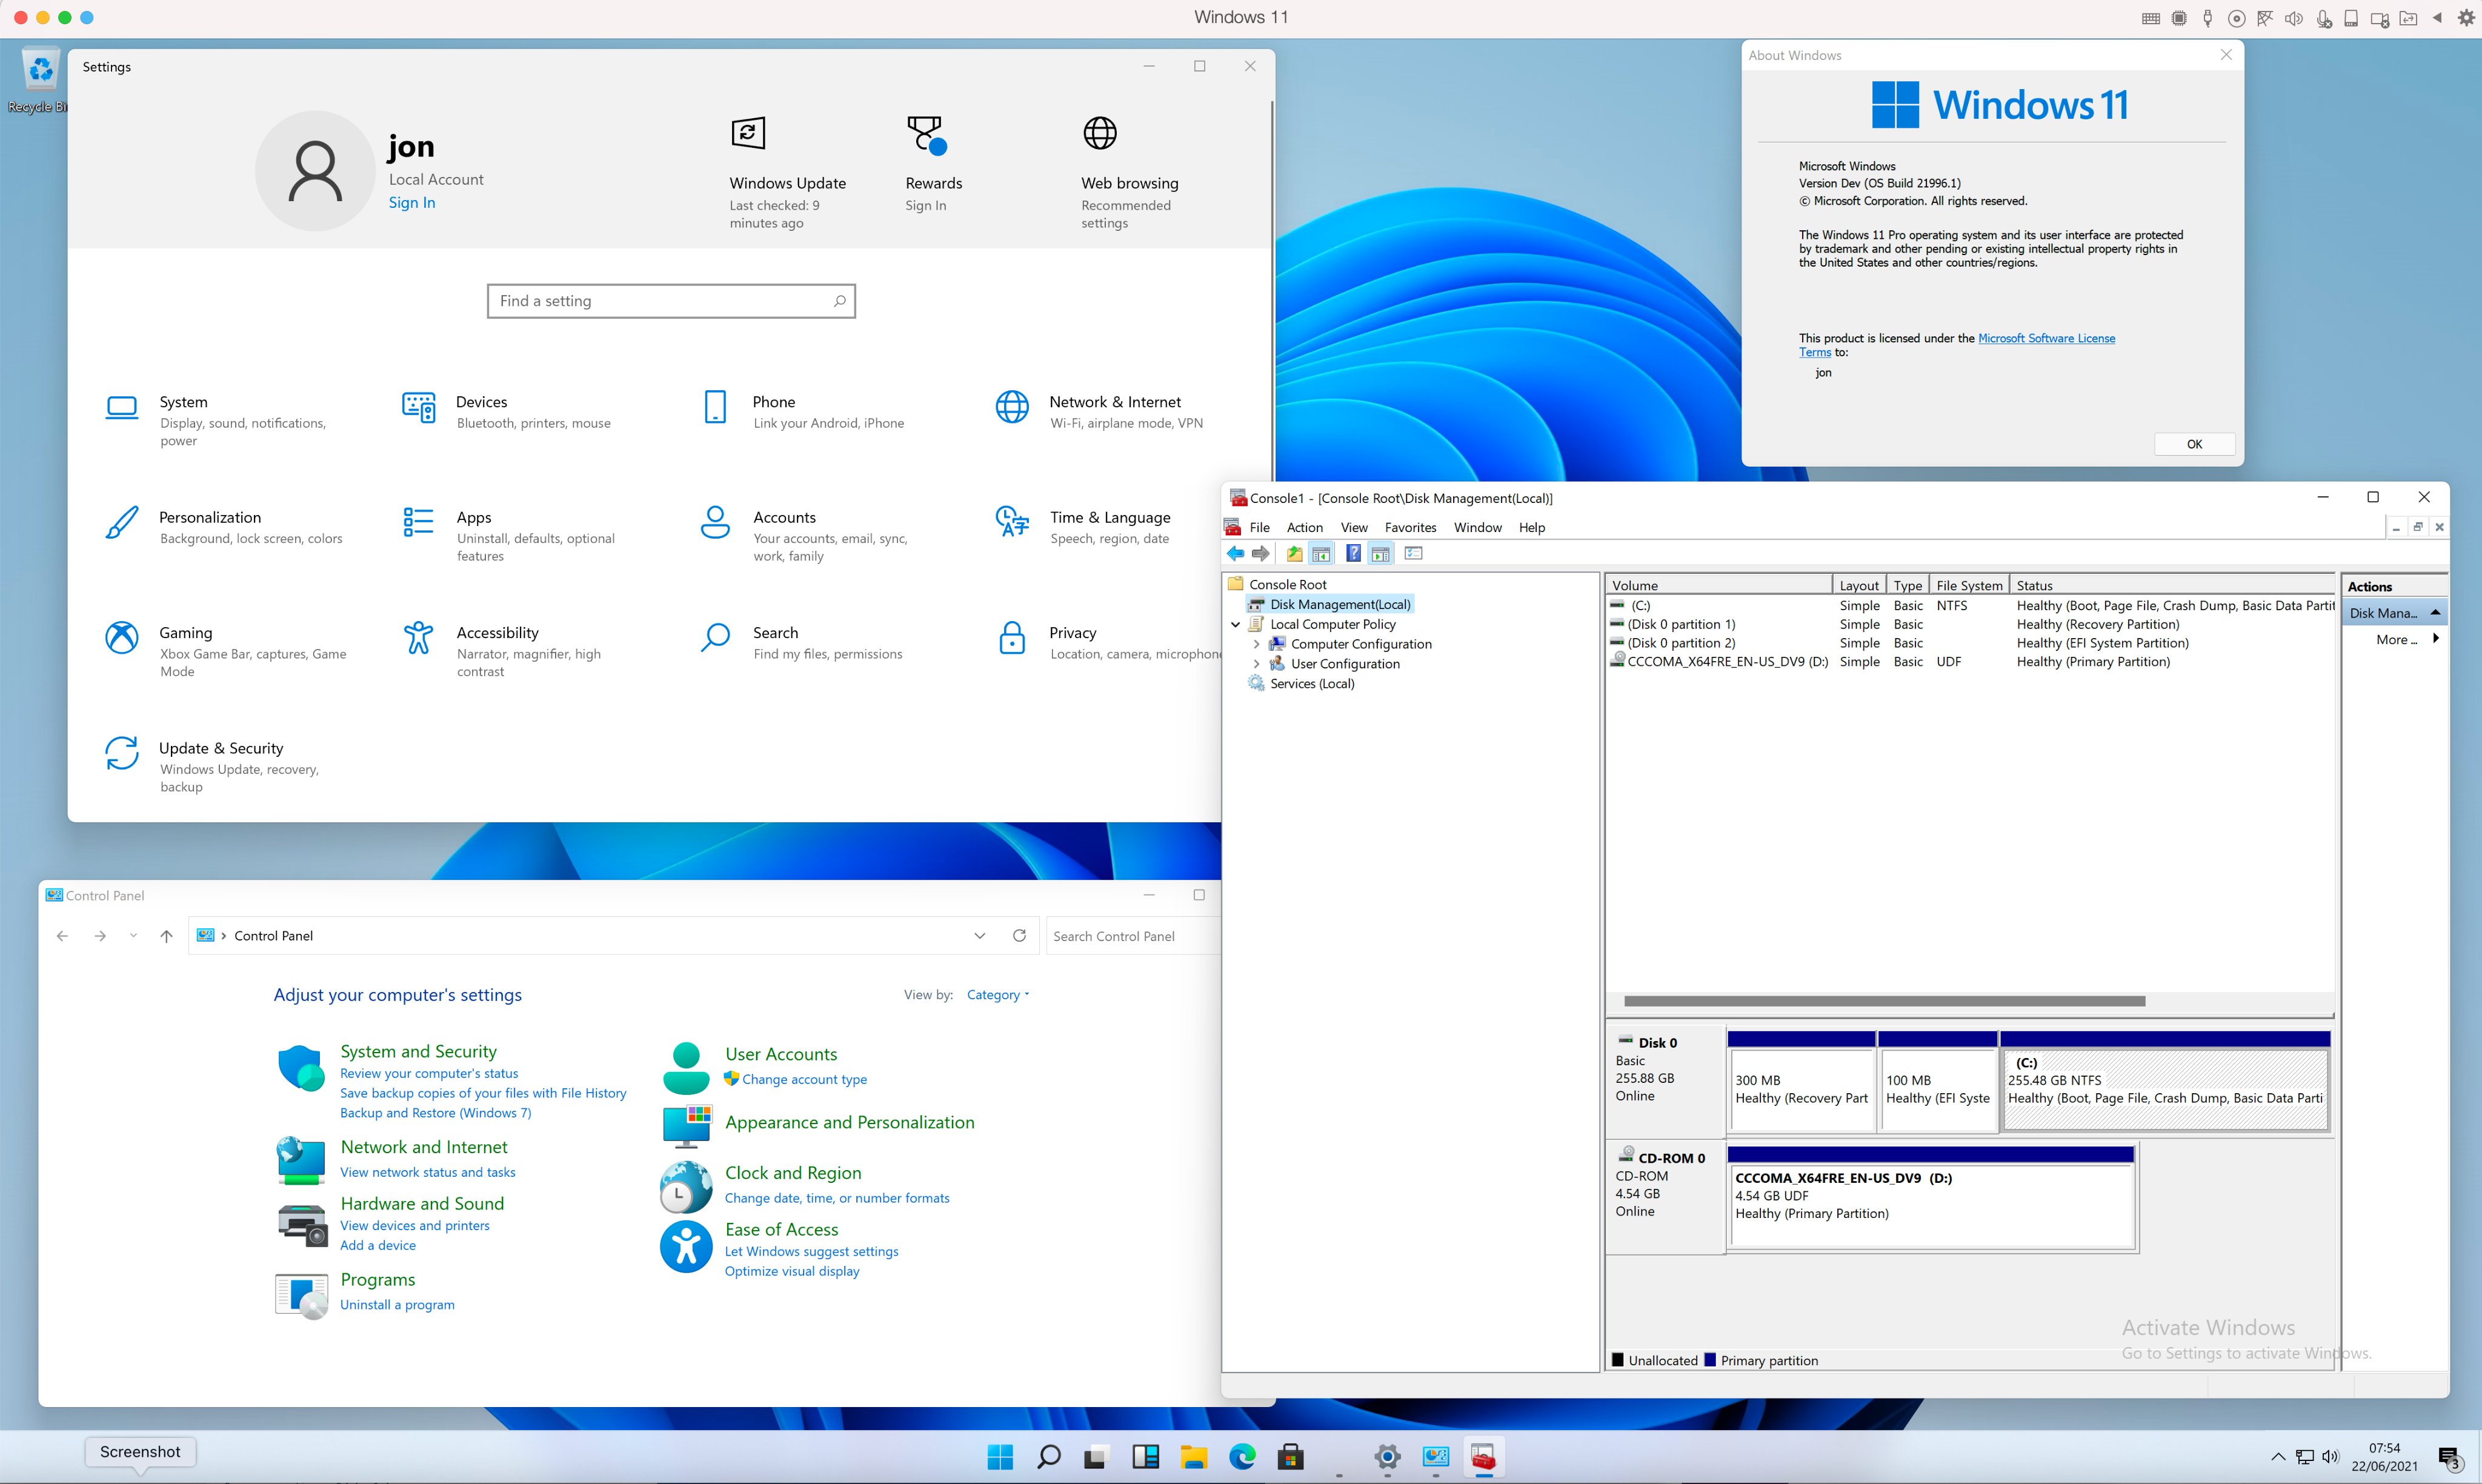Open Update & Security in Settings
Screen dimensions: 2482x1484
[x=214, y=766]
